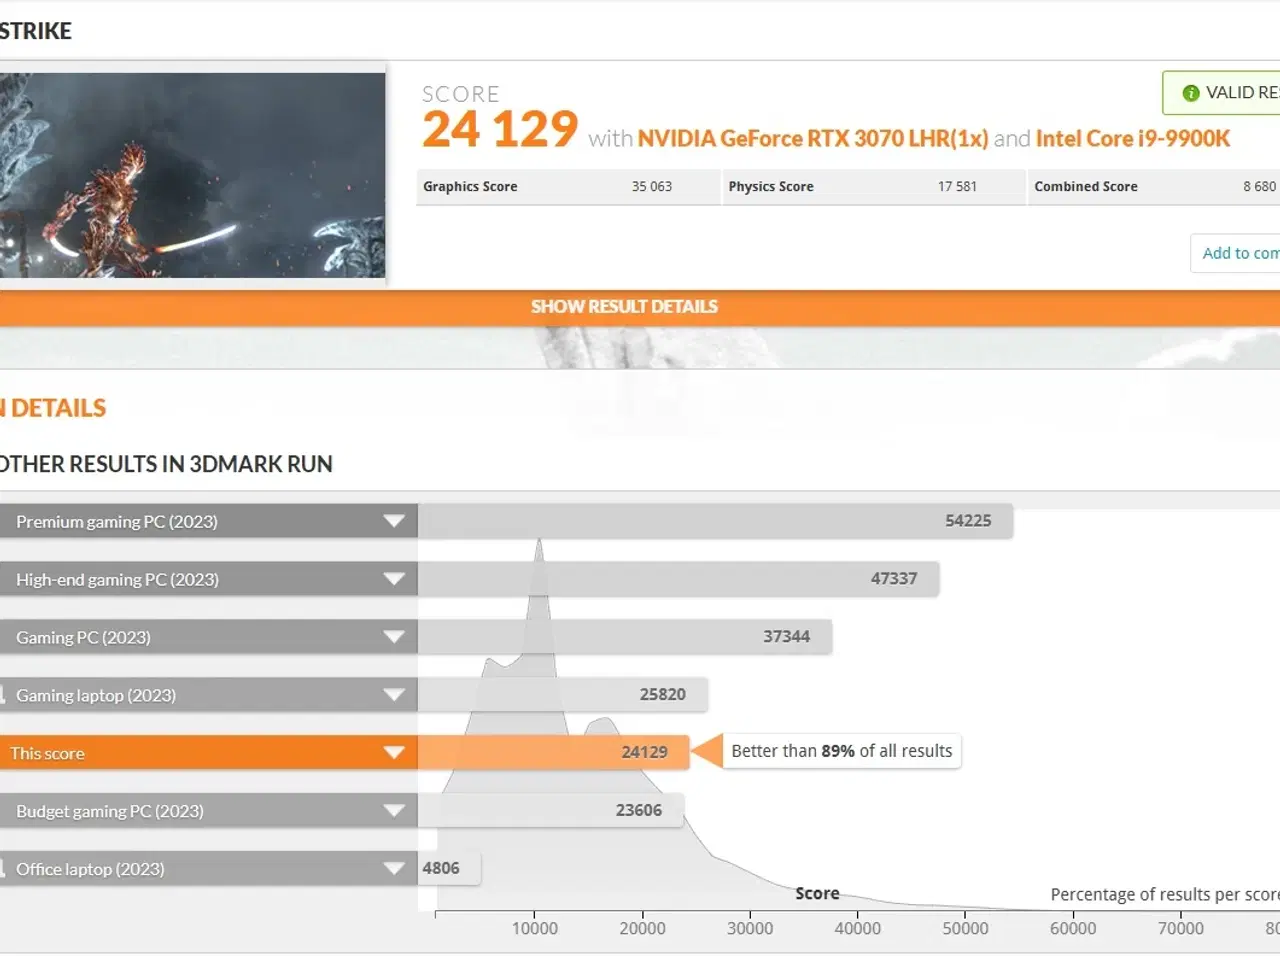This screenshot has width=1280, height=960.
Task: Select the Office laptop (2023) row label
Action: coord(90,869)
